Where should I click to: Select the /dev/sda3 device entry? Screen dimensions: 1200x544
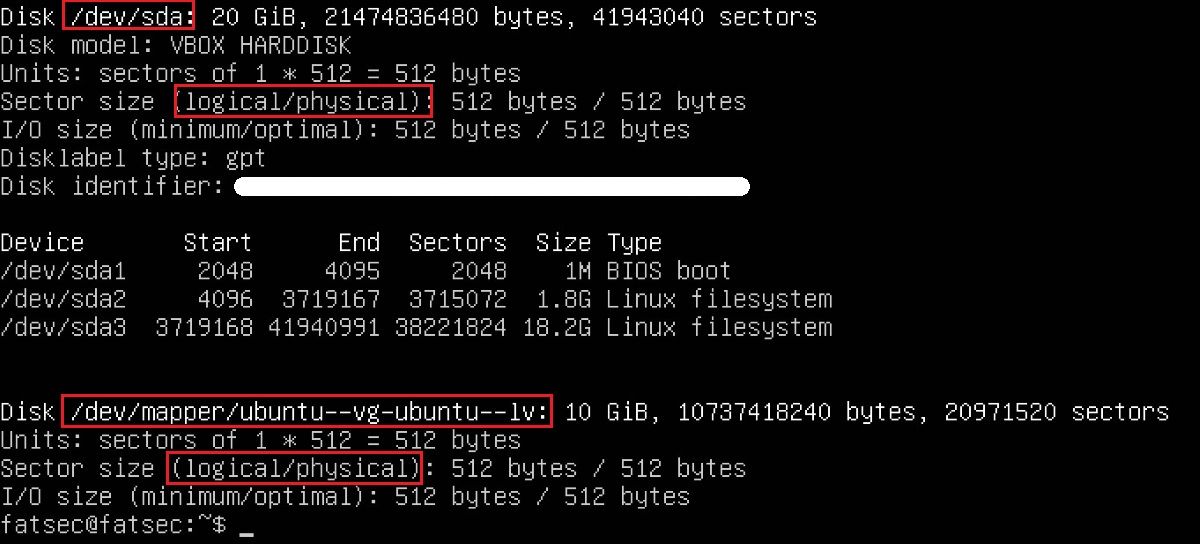click(x=63, y=327)
